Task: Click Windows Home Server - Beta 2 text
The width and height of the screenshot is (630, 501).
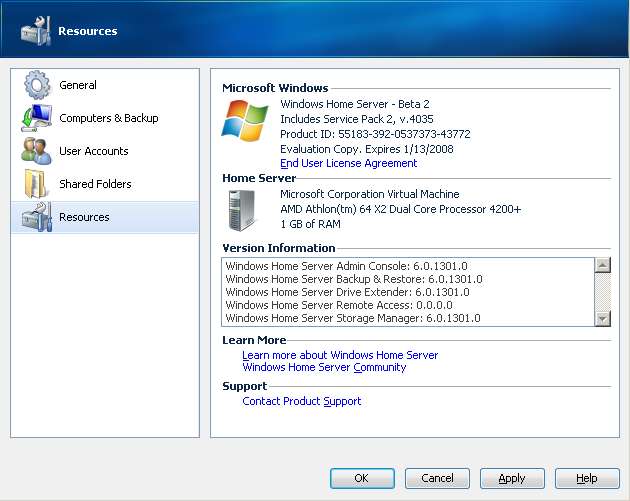Action: click(x=355, y=104)
